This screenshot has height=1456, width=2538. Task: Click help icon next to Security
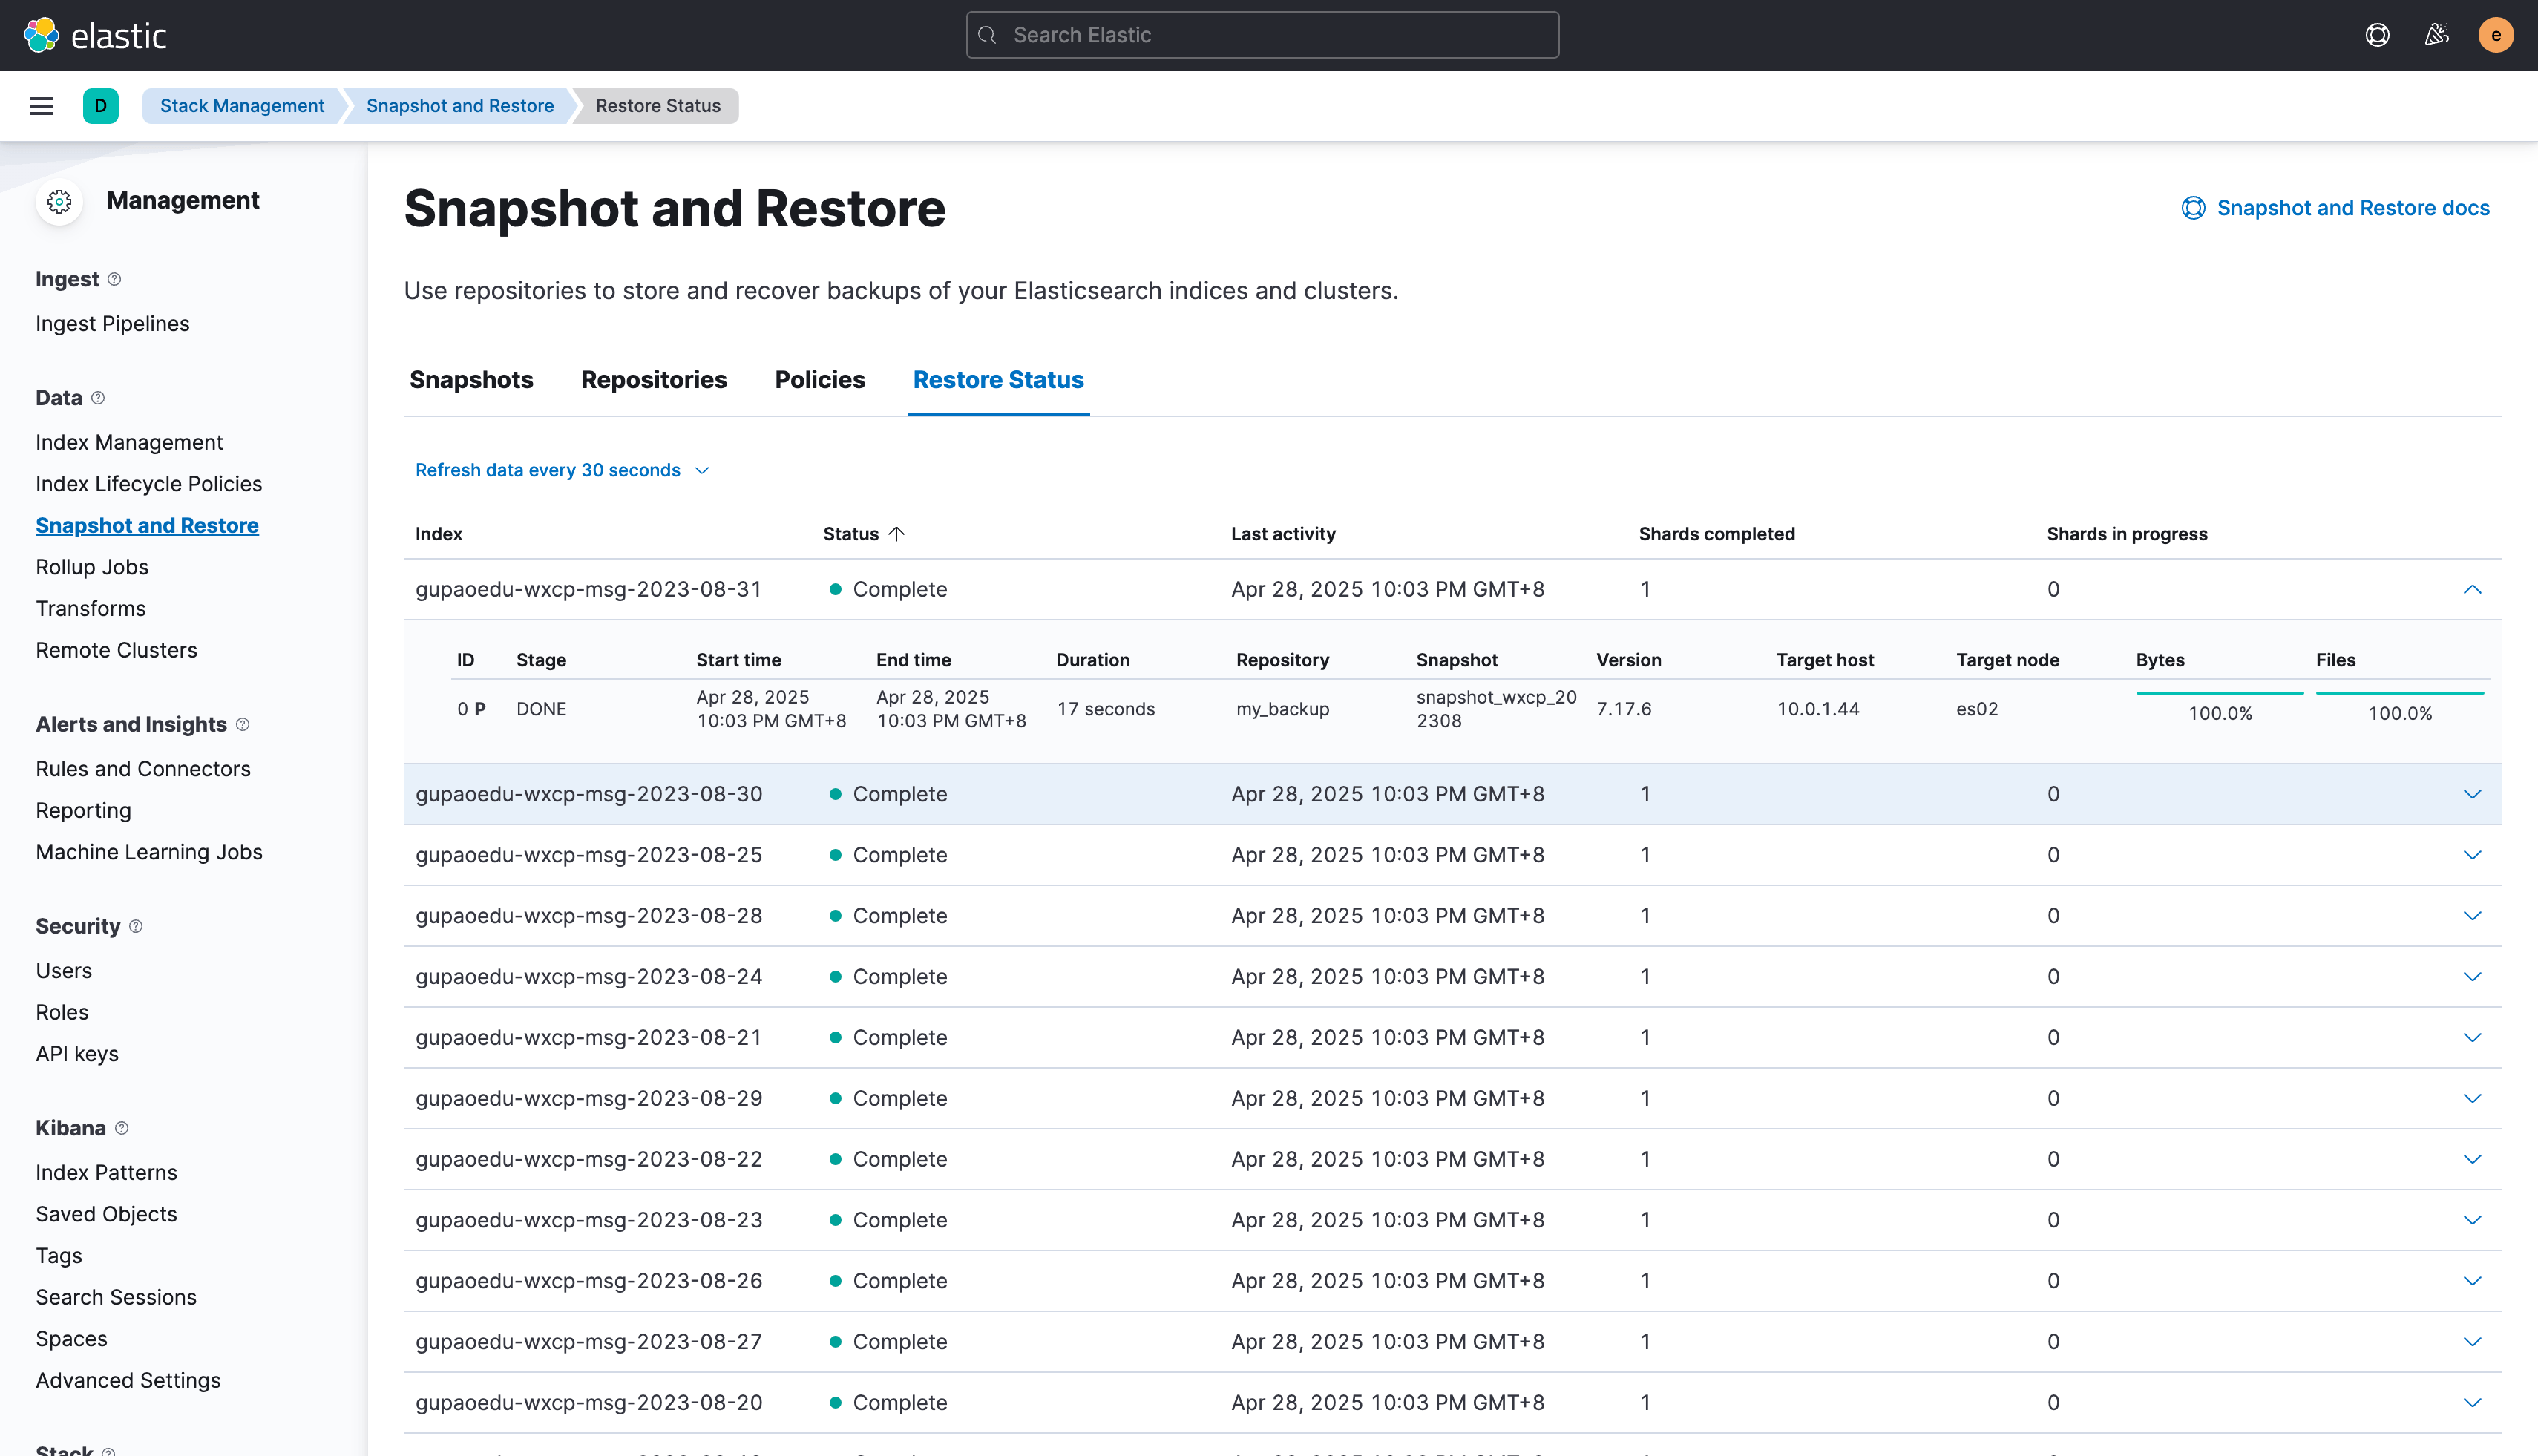136,926
